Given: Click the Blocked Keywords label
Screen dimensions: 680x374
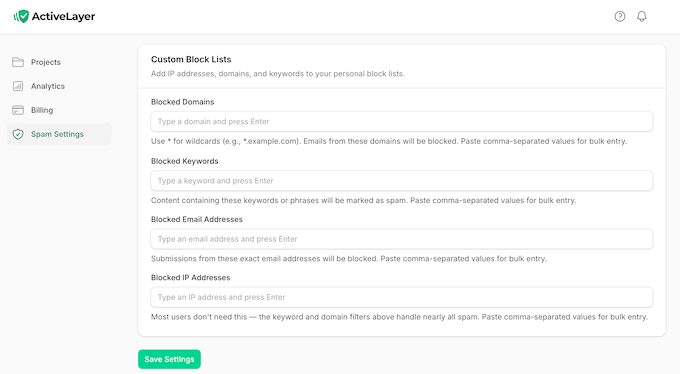Looking at the screenshot, I should (x=185, y=161).
